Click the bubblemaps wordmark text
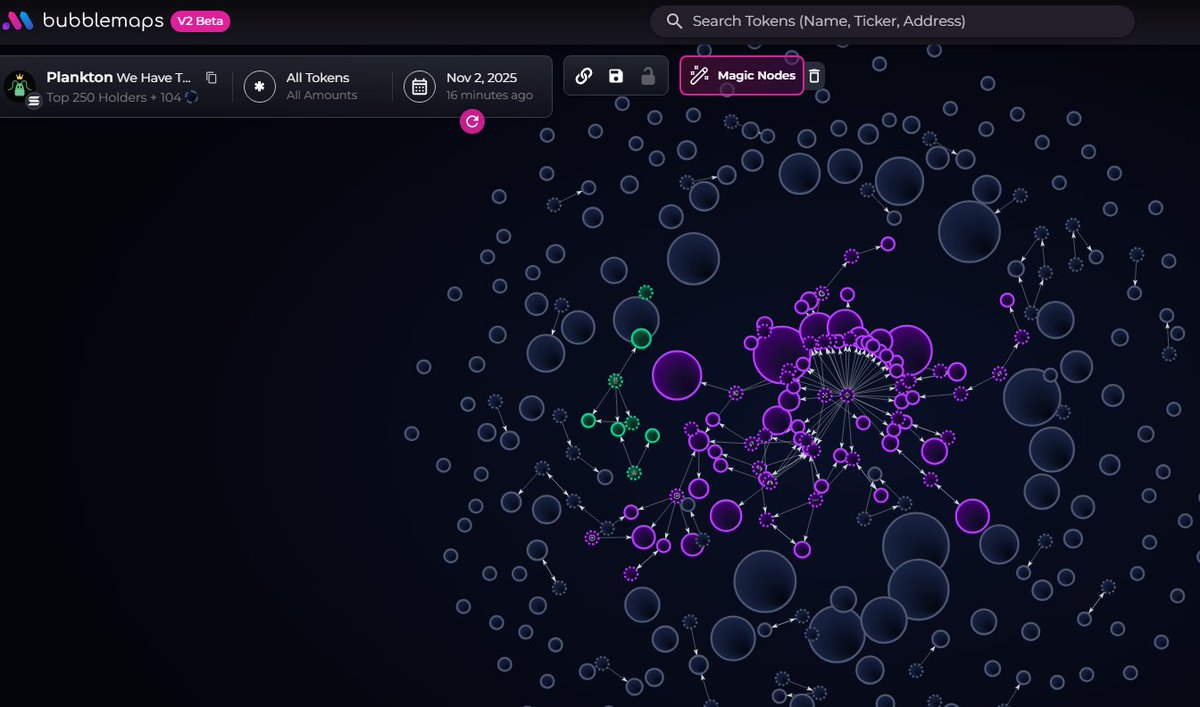The image size is (1200, 707). (x=102, y=21)
